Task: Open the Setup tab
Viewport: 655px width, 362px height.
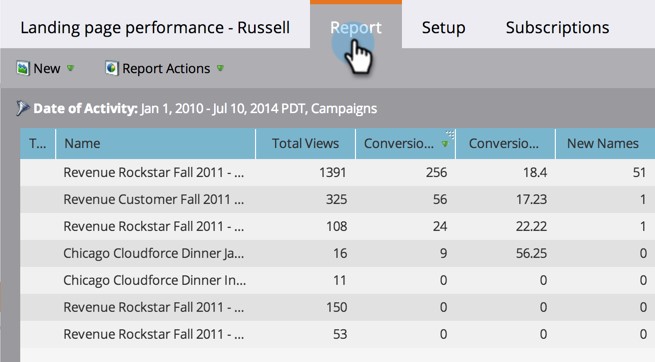Action: (x=443, y=28)
